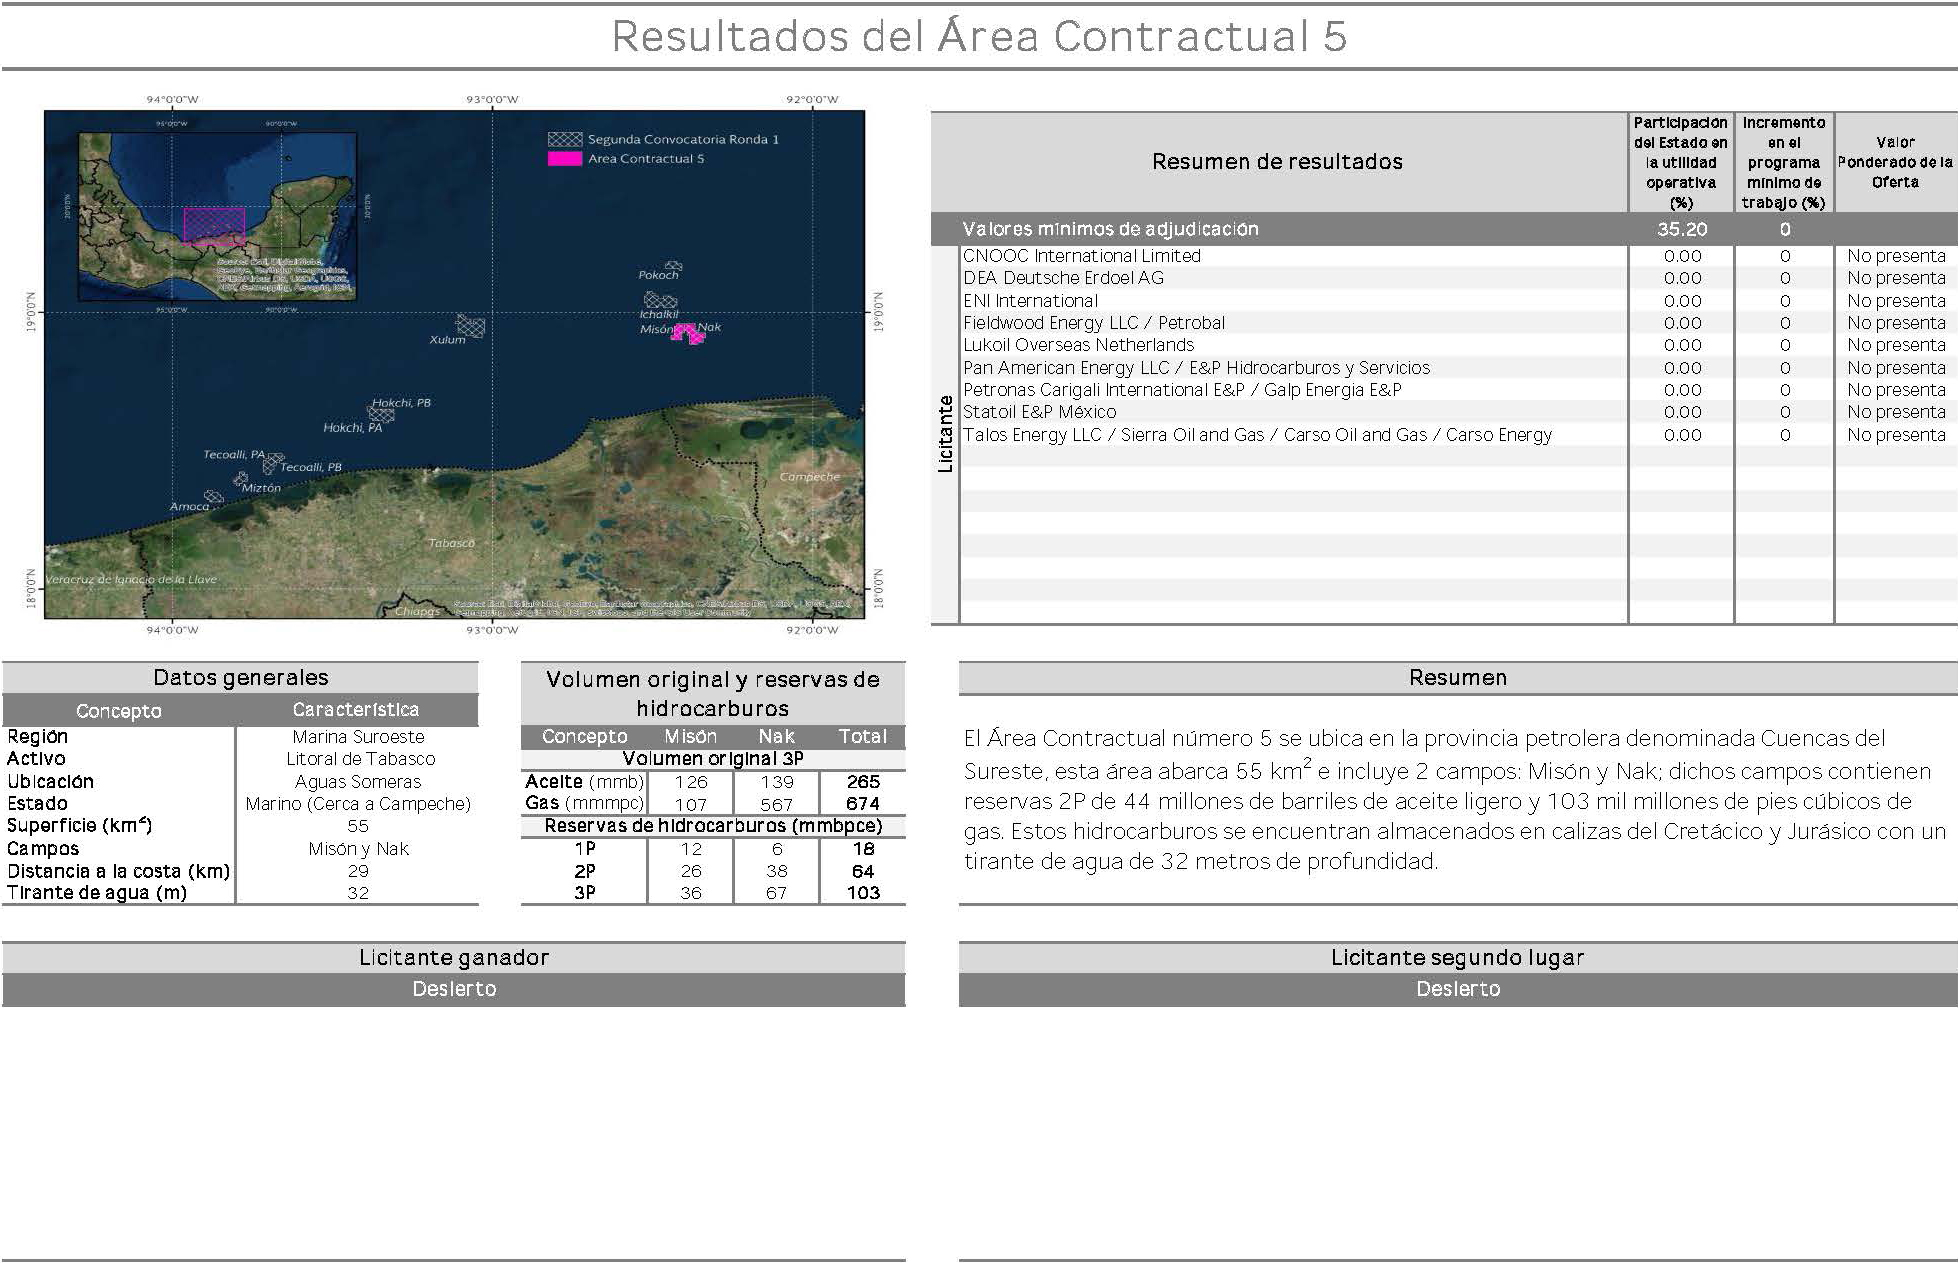Click the Amoca hatched block on map
Screen dimensions: 1958x1263
click(213, 497)
